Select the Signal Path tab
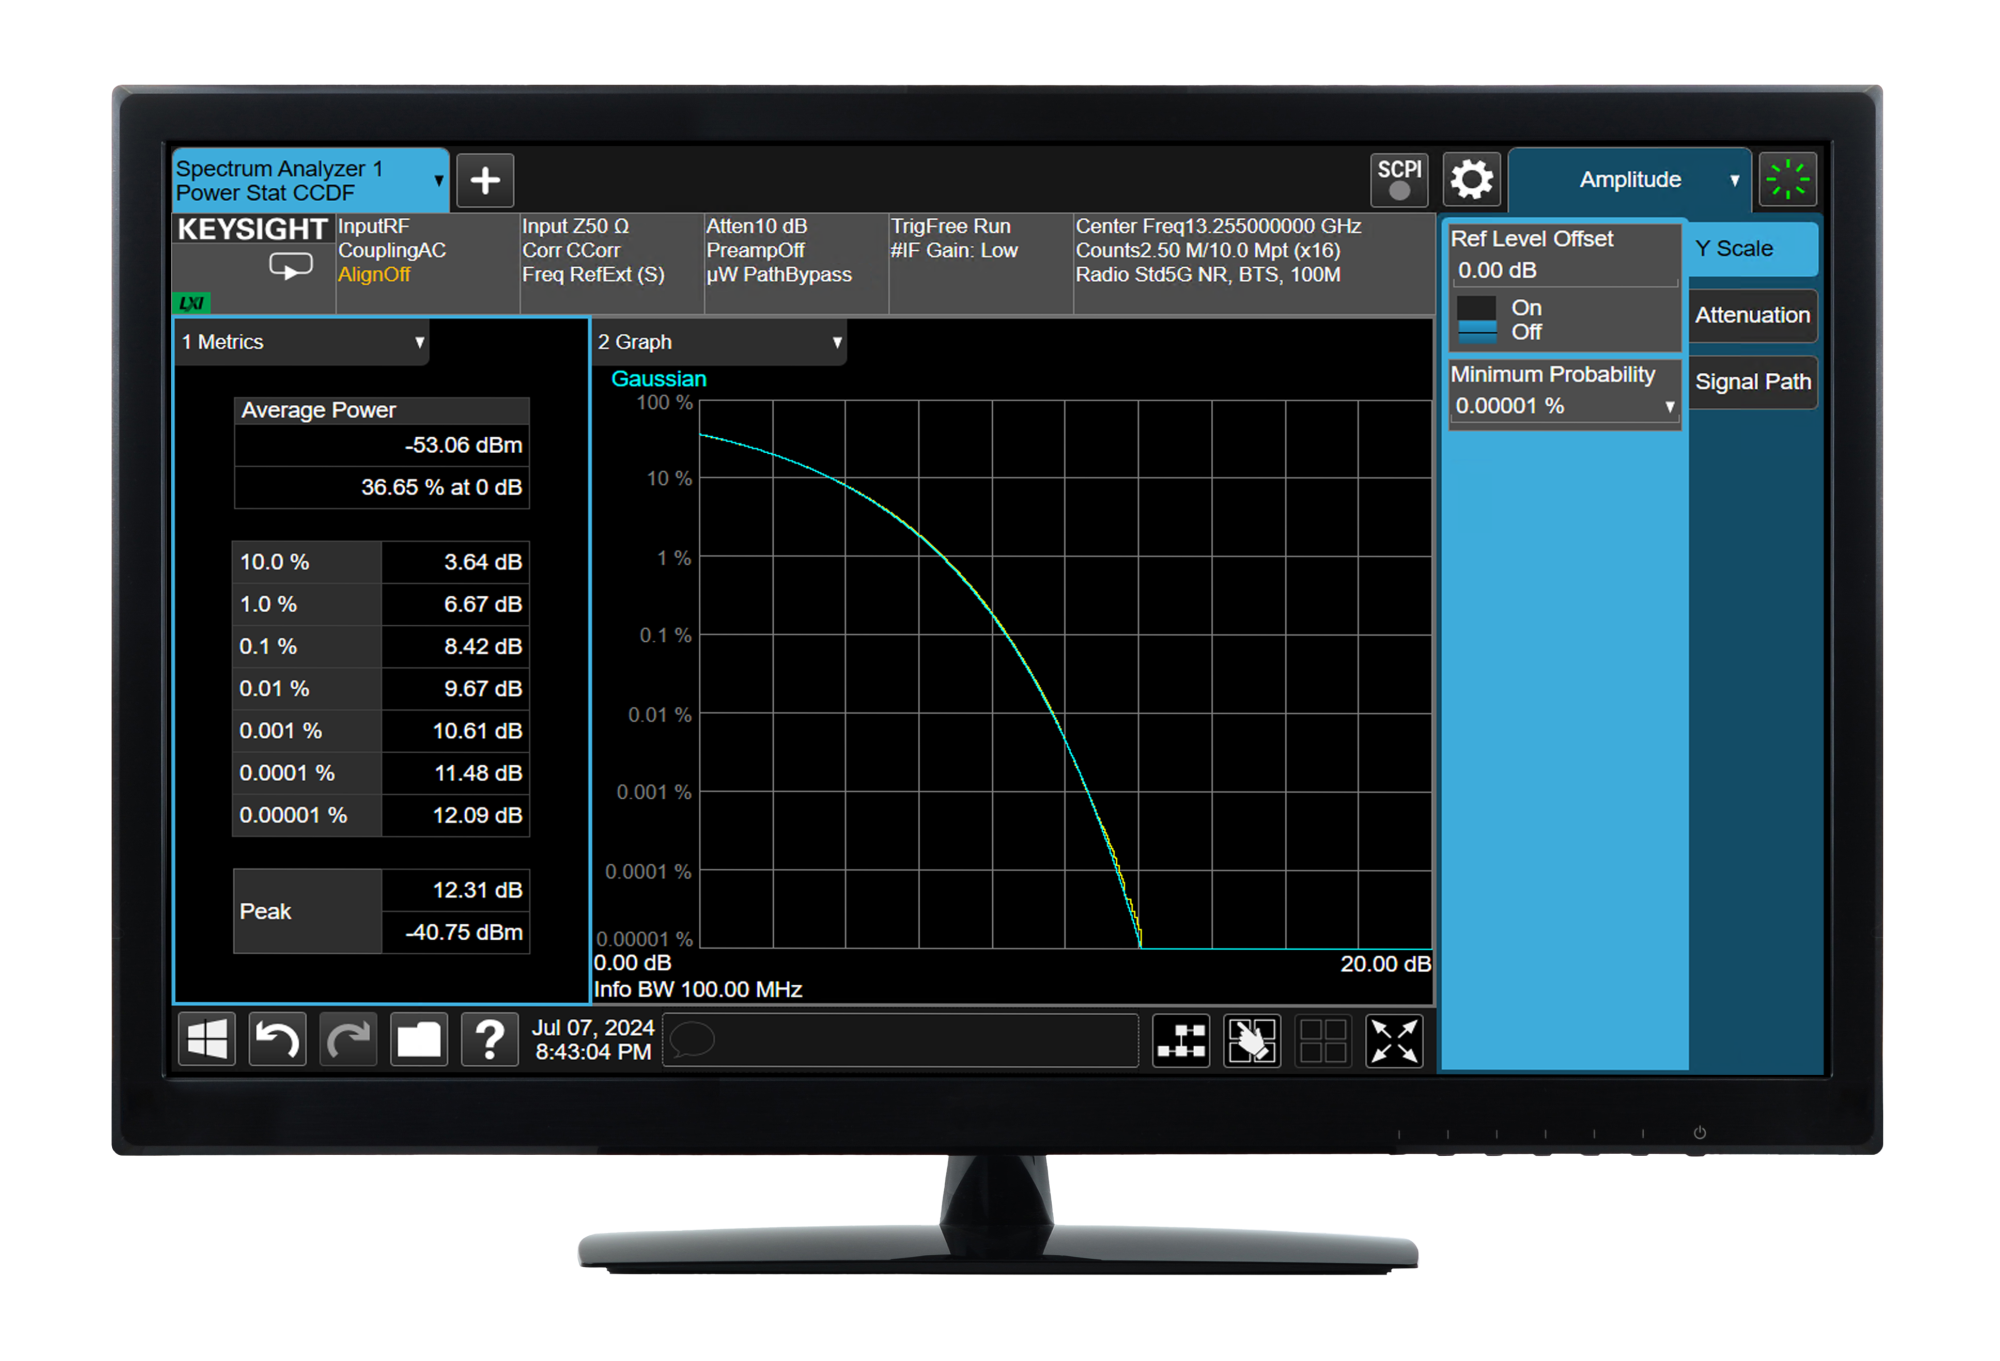This screenshot has height=1361, width=2000. [x=1752, y=382]
